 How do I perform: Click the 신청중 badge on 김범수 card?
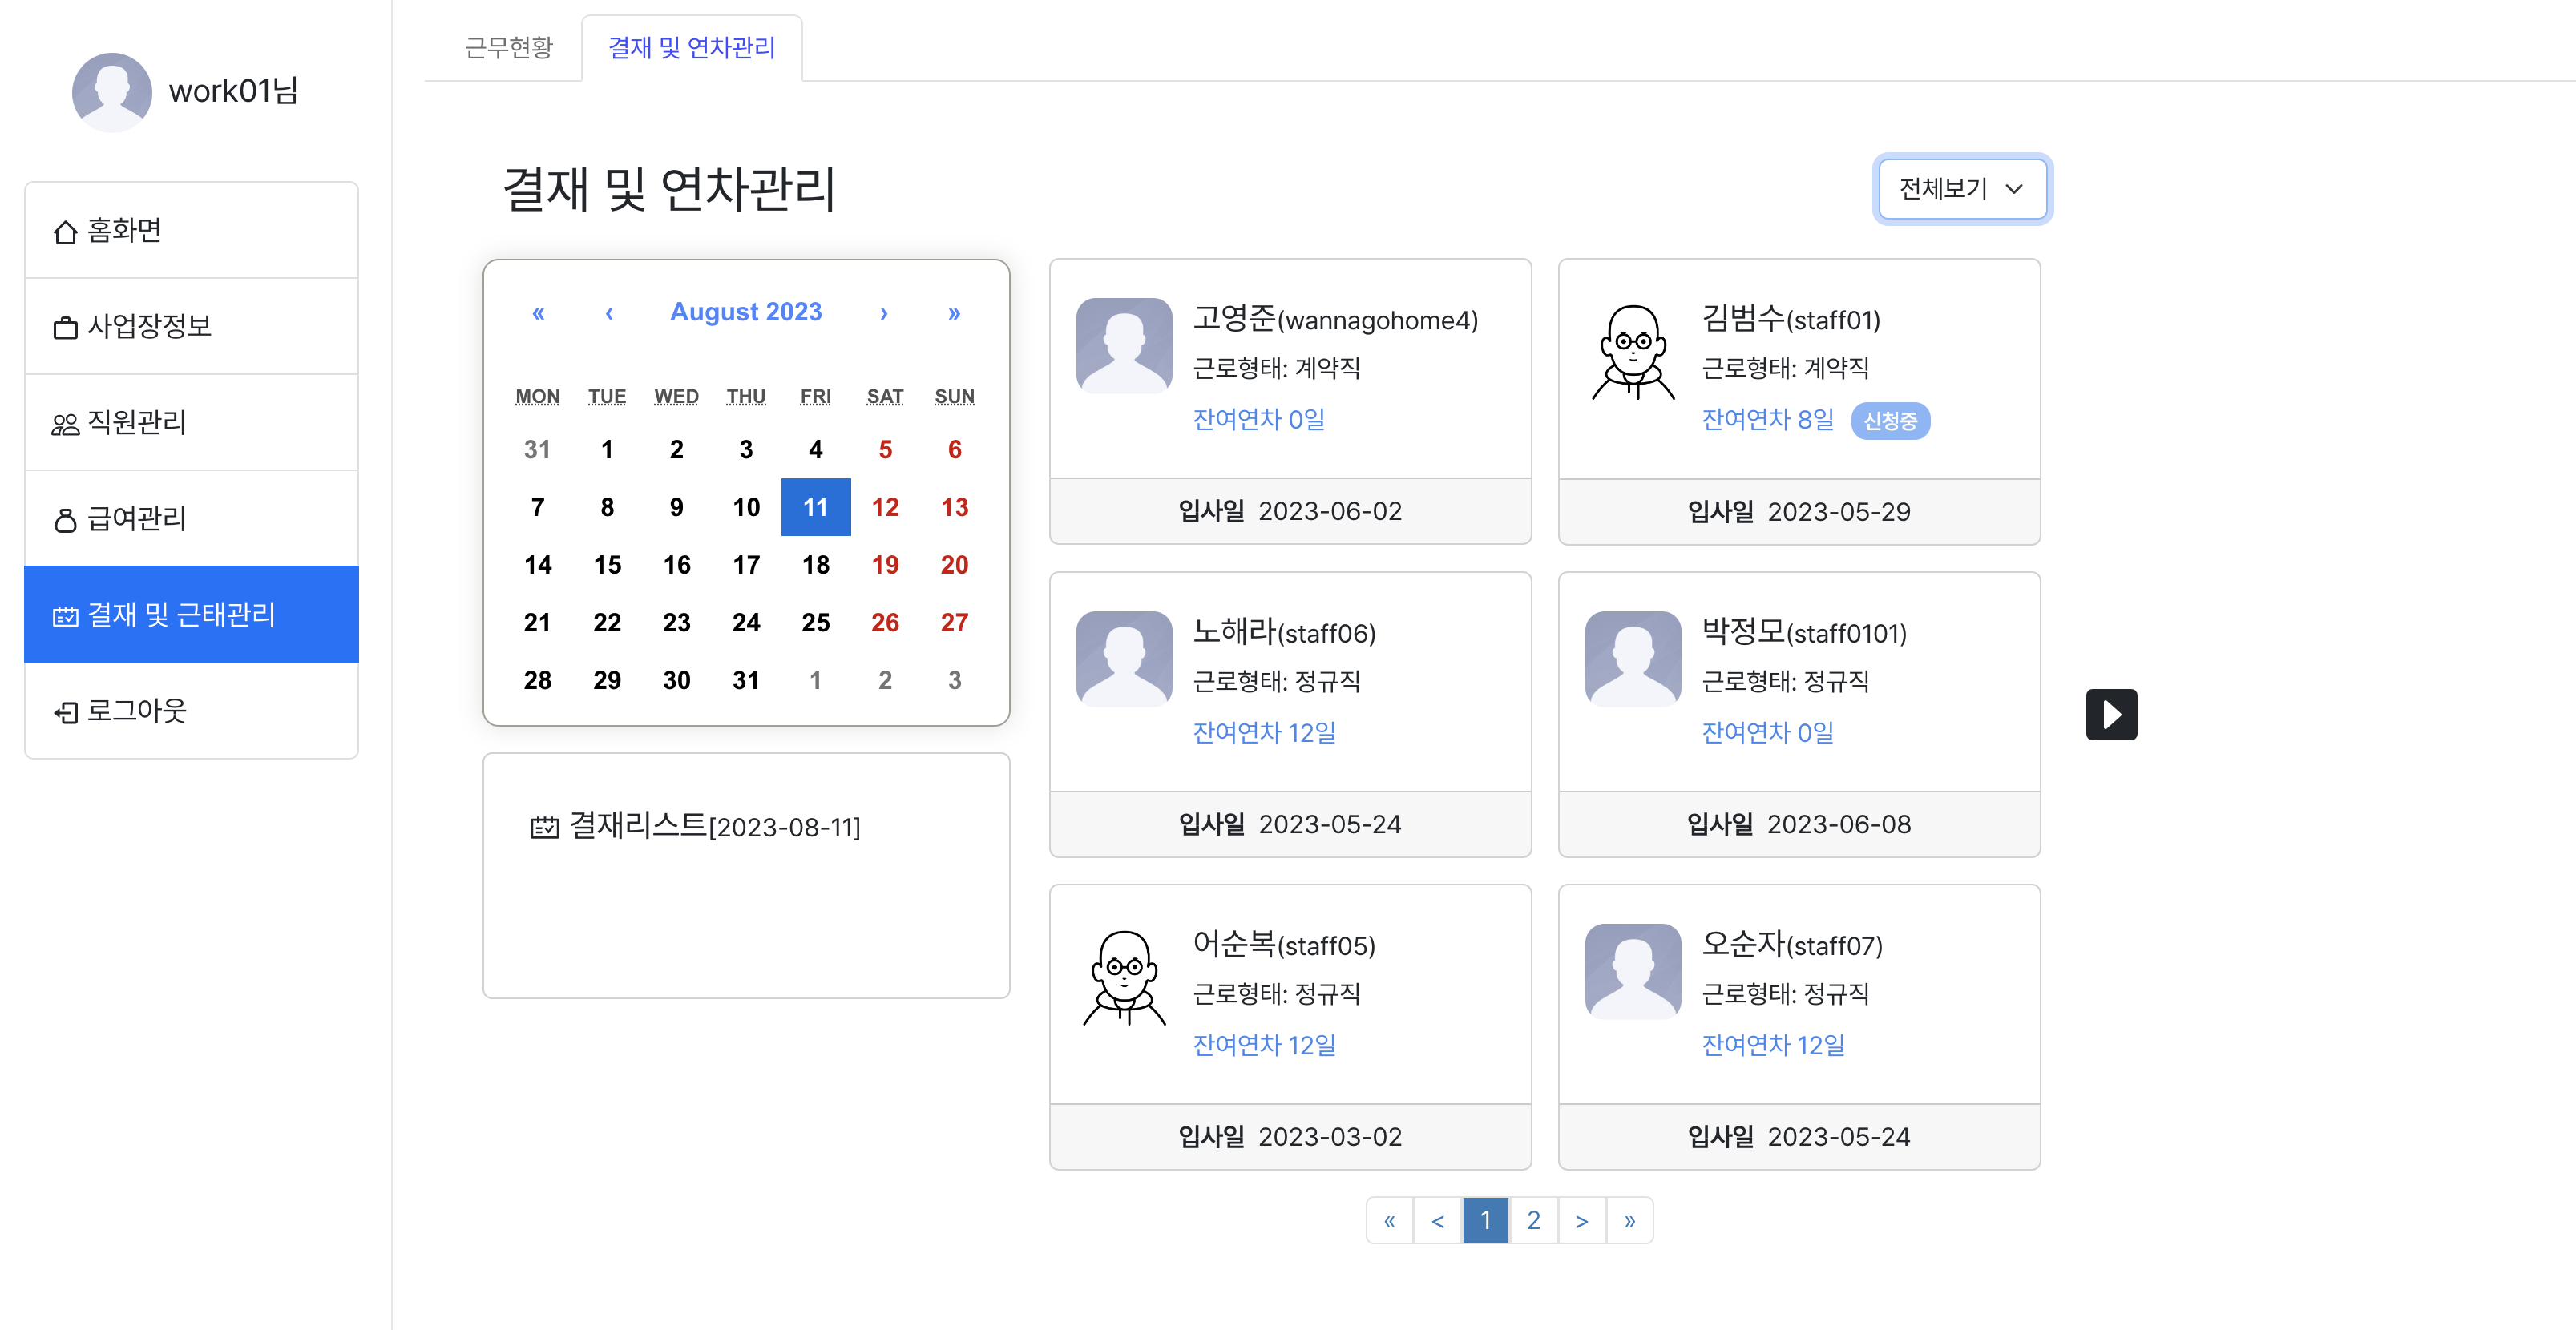pos(1889,421)
